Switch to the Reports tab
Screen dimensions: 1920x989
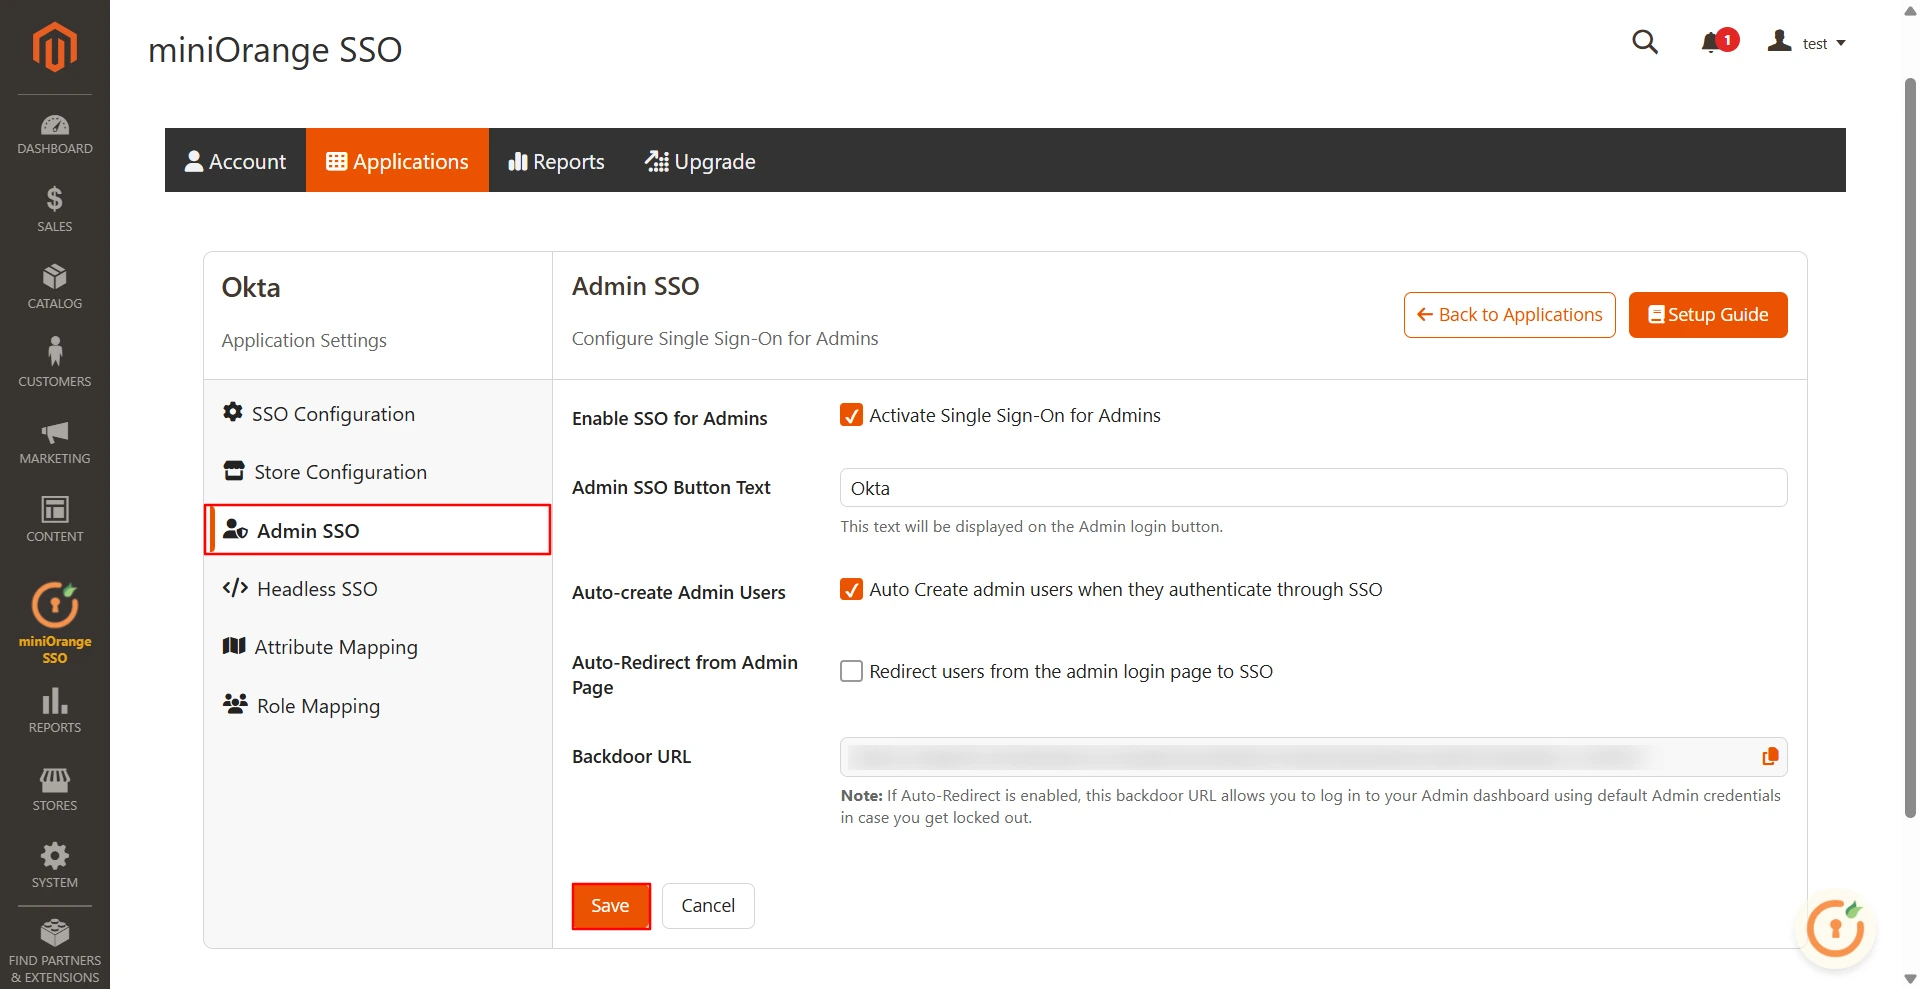click(556, 161)
